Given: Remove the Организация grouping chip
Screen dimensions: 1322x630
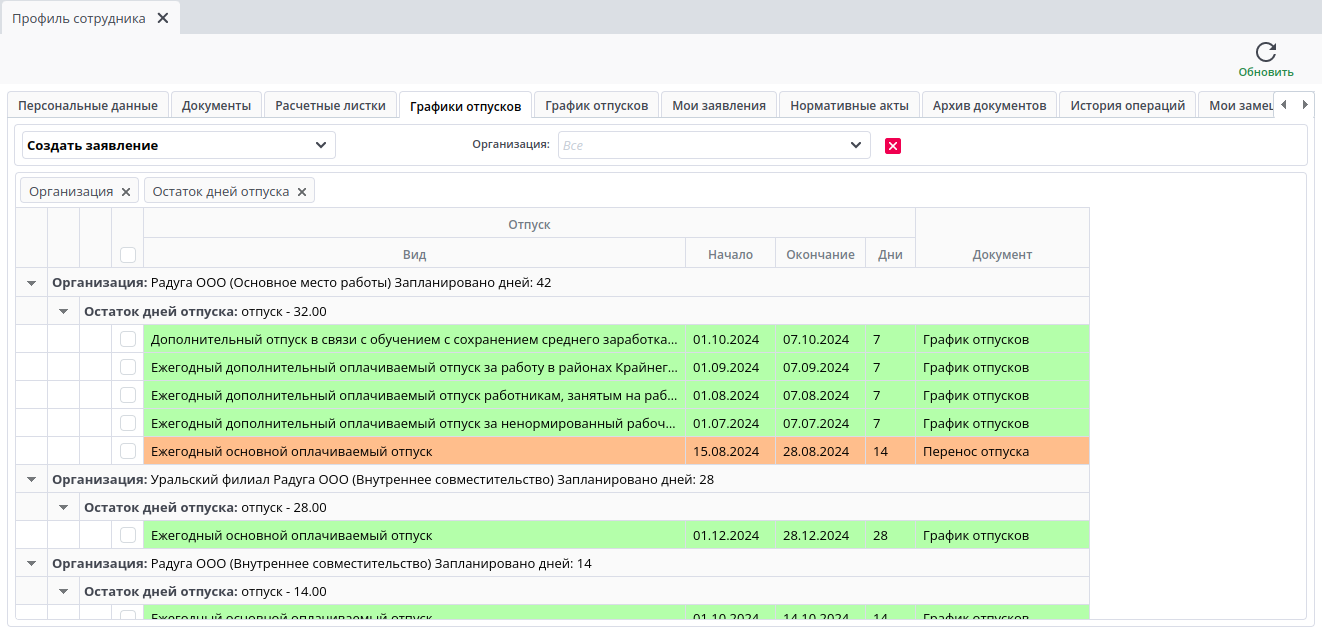Looking at the screenshot, I should click(x=126, y=192).
